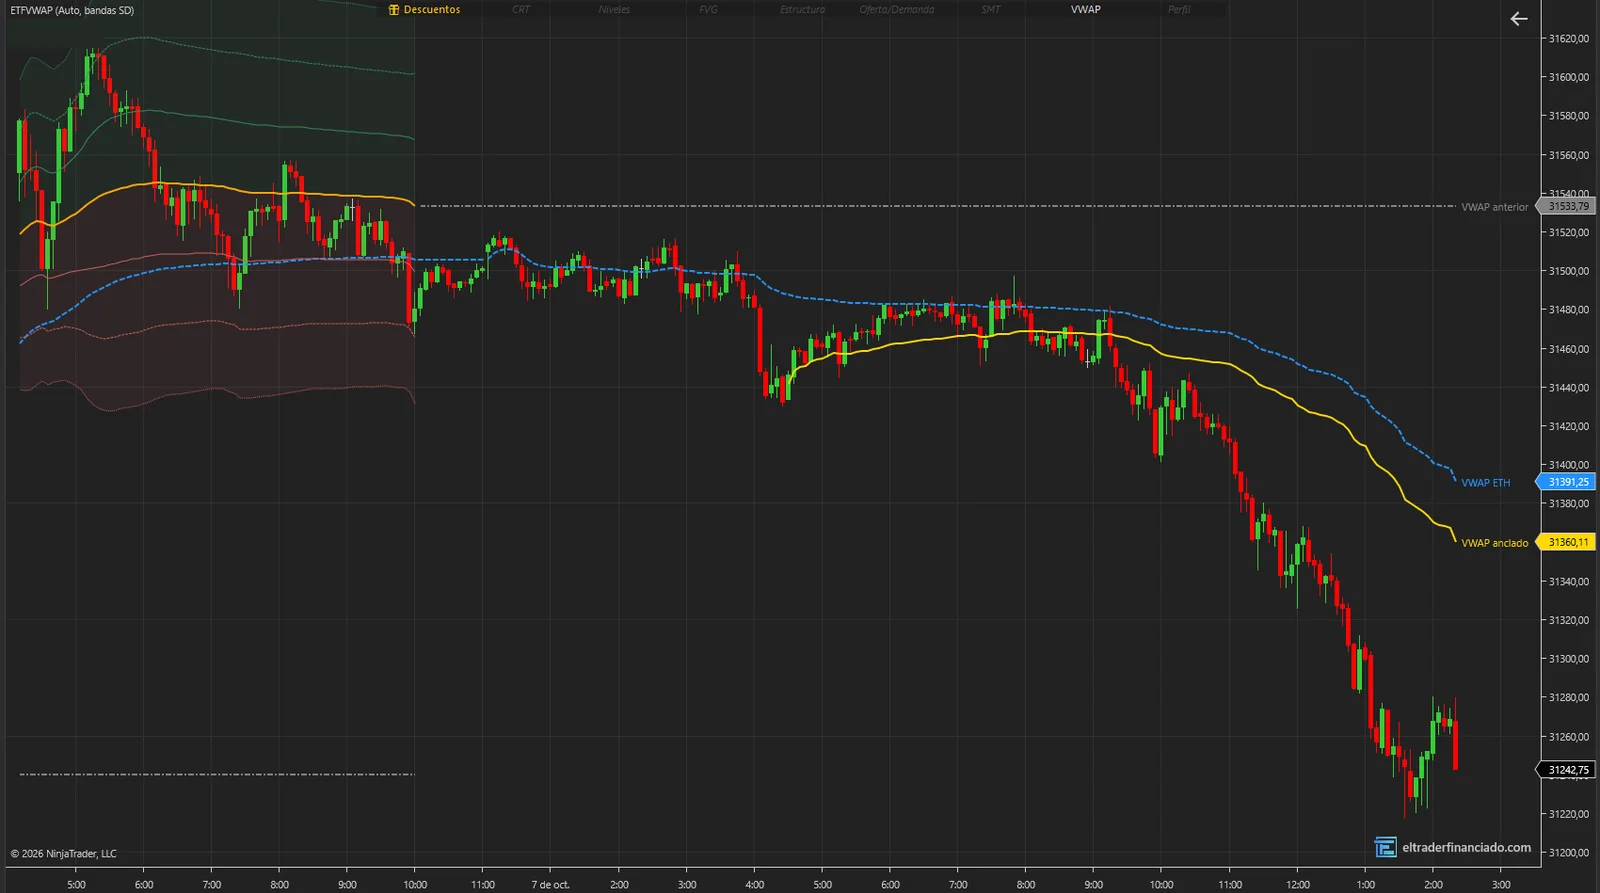Click the 31242,75 current price marker
Viewport: 1600px width, 893px height.
pos(1566,770)
